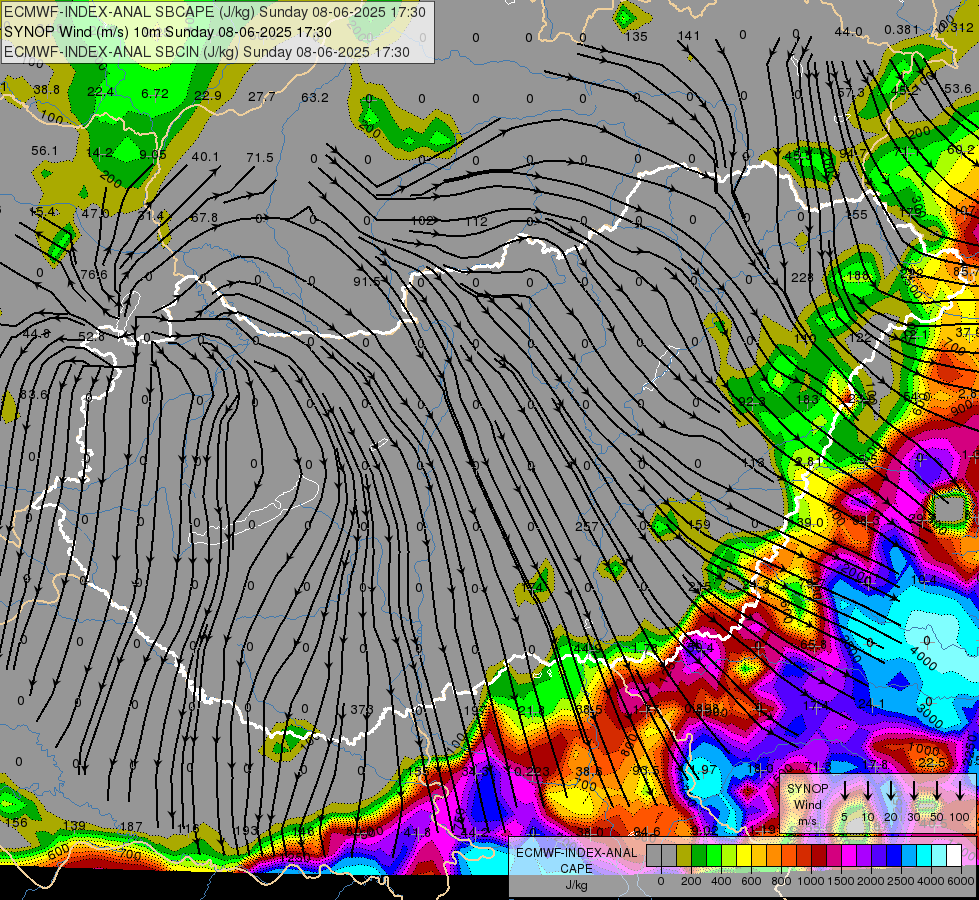Click the 76.6 value on the map
979x900 pixels.
[94, 275]
